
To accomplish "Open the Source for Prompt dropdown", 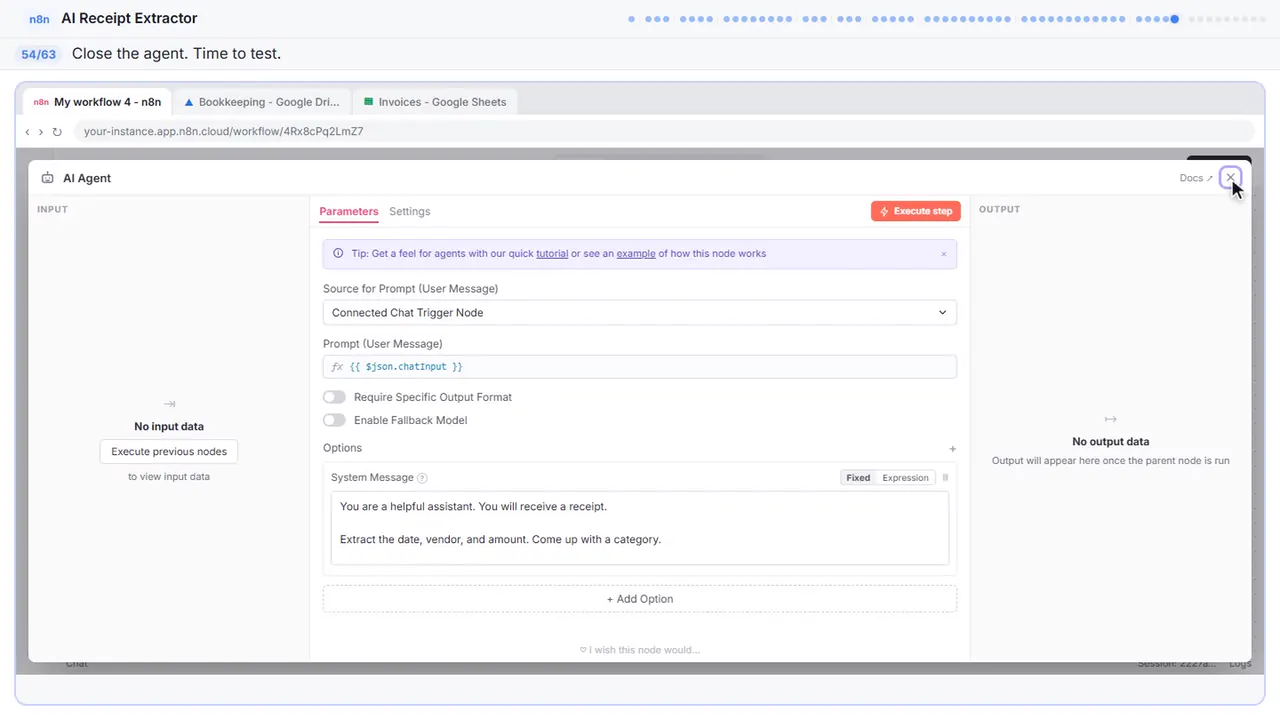I will (x=639, y=313).
